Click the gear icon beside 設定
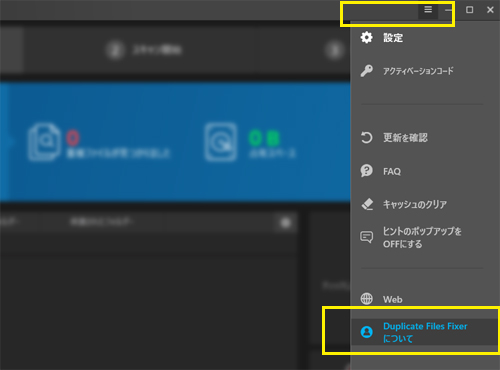The width and height of the screenshot is (500, 370). coord(367,37)
